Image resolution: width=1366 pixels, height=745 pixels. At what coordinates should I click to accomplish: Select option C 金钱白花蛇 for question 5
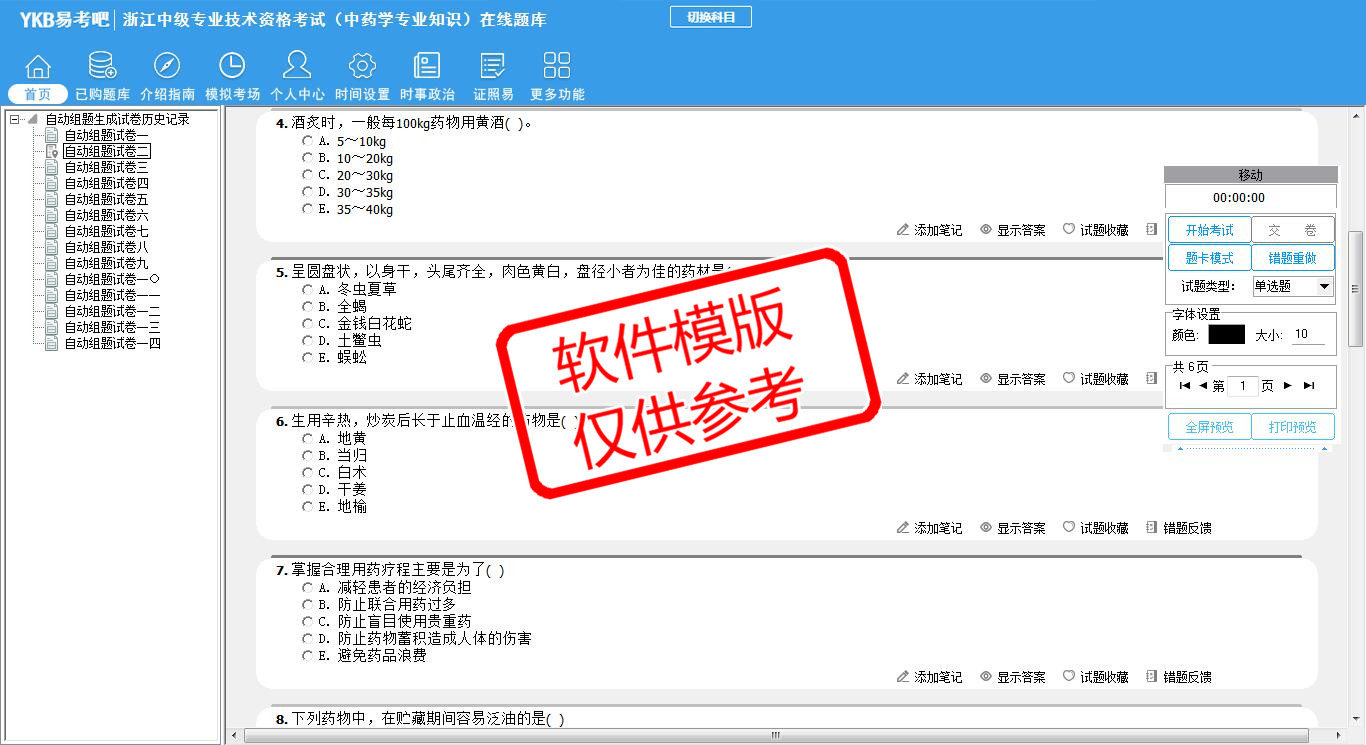point(308,324)
